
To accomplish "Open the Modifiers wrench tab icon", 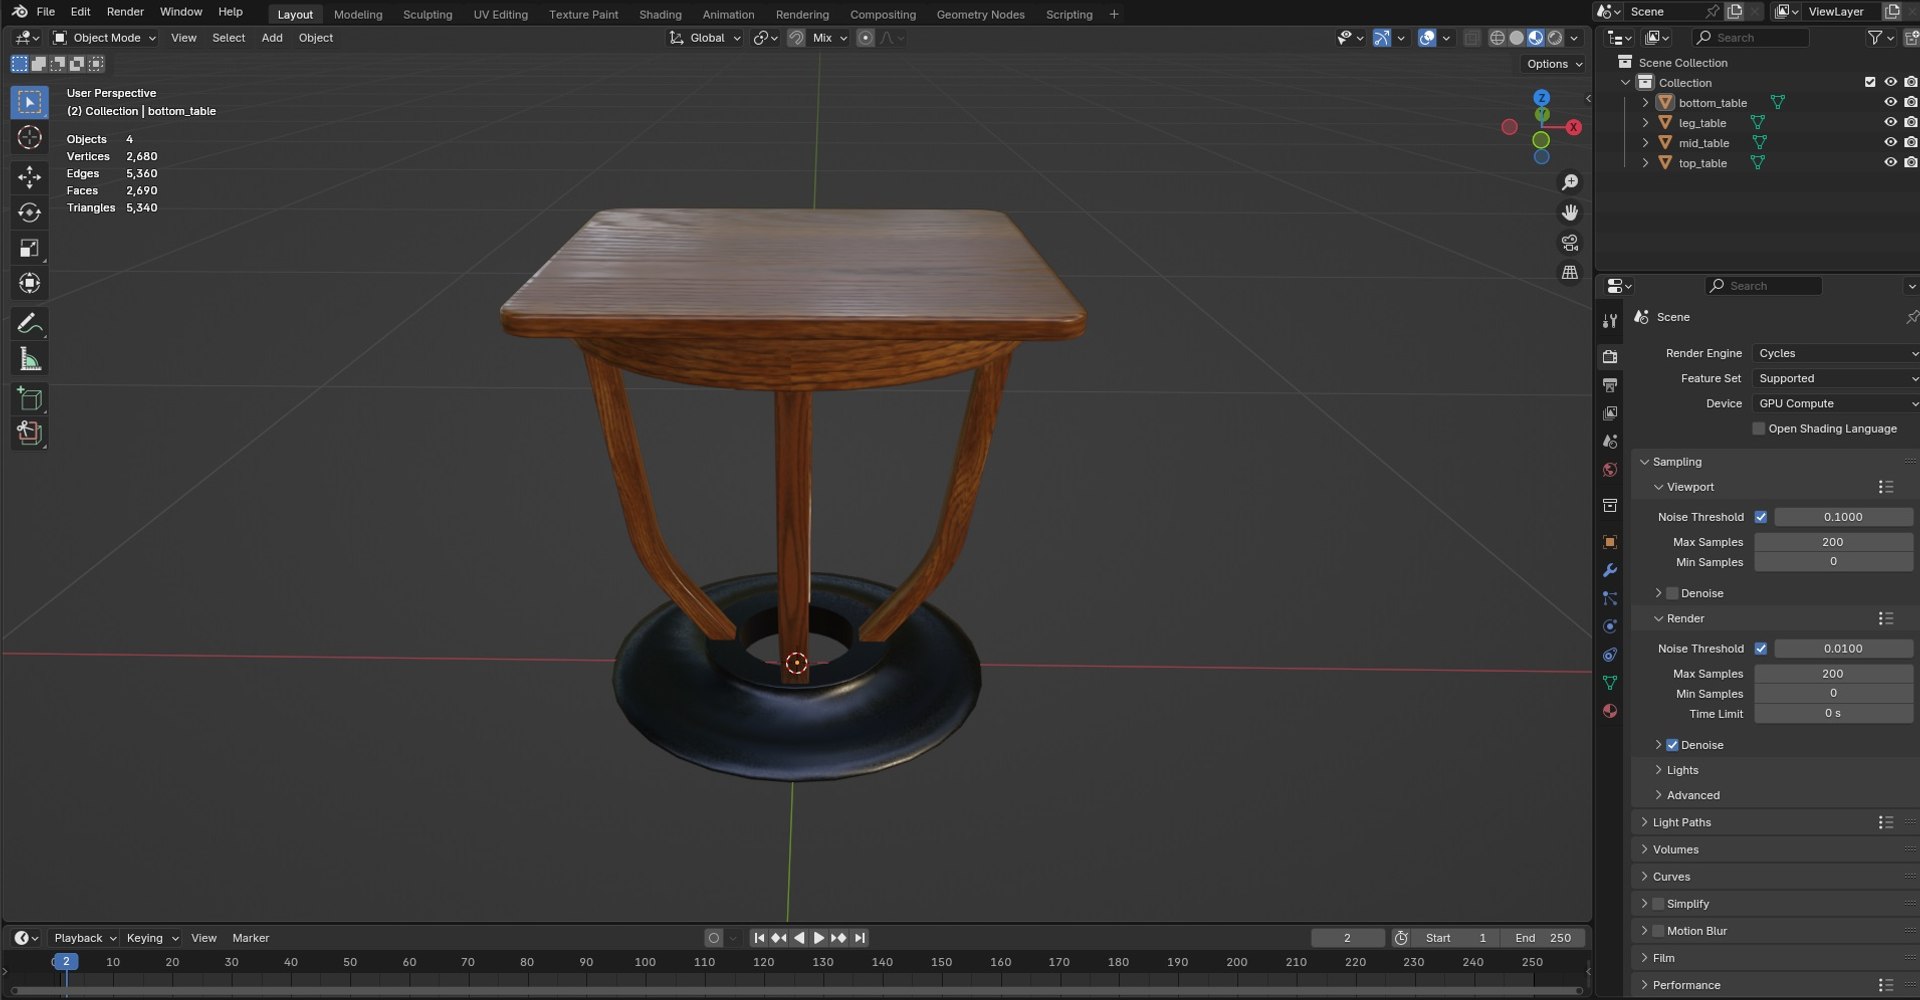I will (x=1610, y=570).
